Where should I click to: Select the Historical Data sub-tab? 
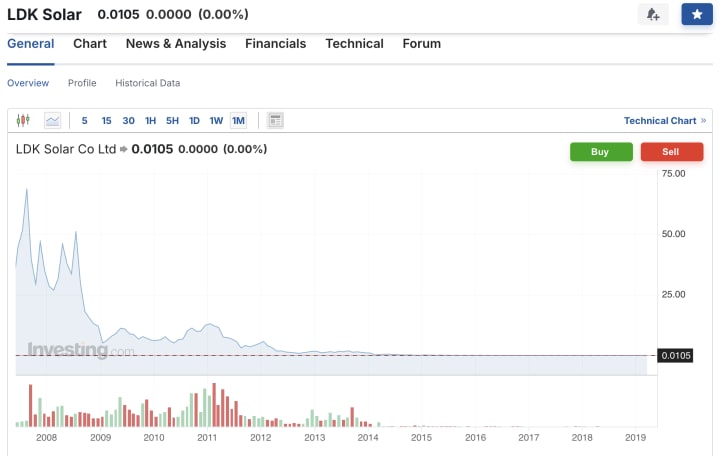pyautogui.click(x=147, y=83)
